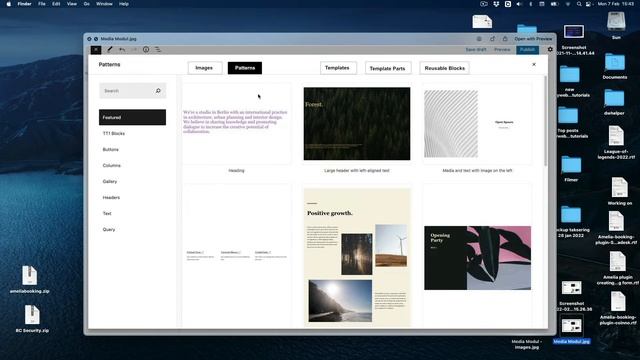The height and width of the screenshot is (360, 640).
Task: Open the Window menu in menu bar
Action: tap(104, 4)
